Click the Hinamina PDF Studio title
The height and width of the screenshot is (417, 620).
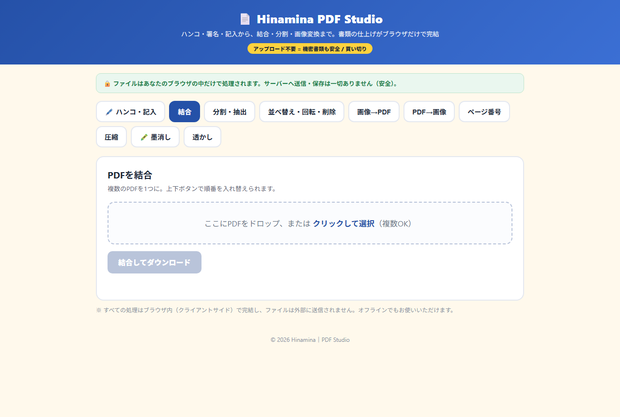coord(319,19)
